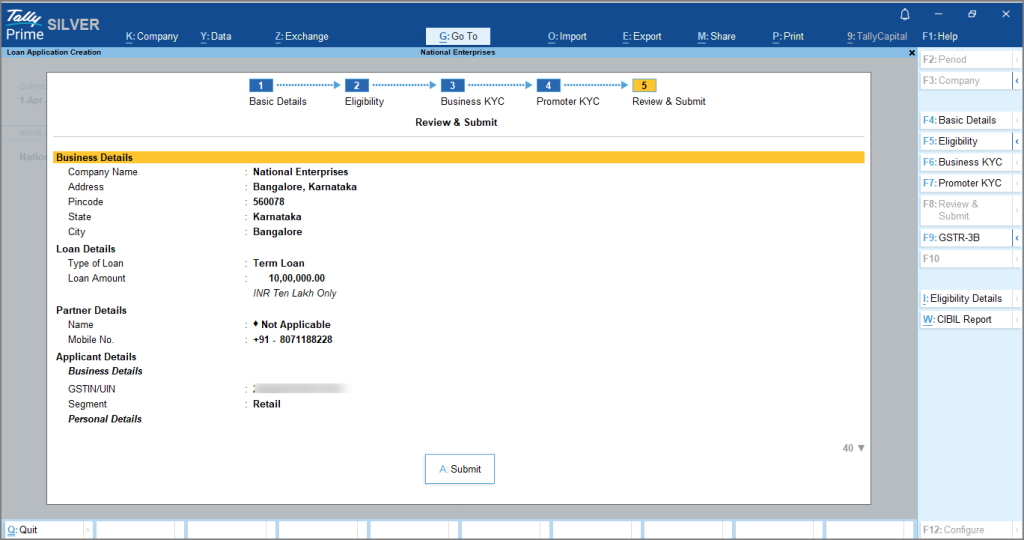Click the scroll-down arrow showing 40 more
The image size is (1024, 540).
click(x=854, y=449)
